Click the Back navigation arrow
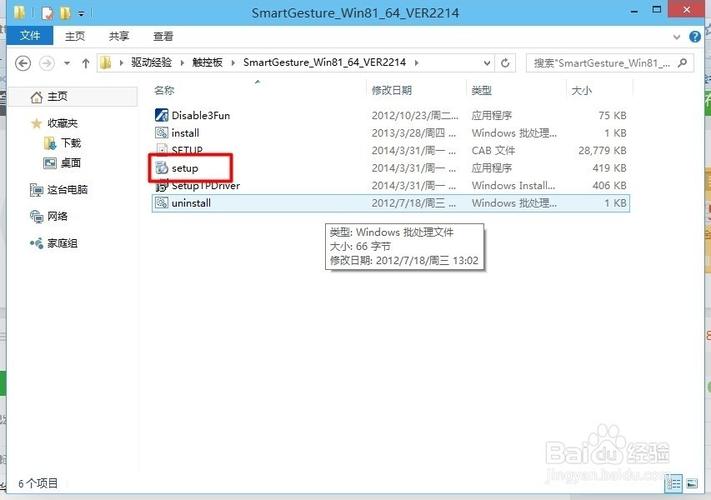Screen dimensions: 711x500 tap(23, 63)
